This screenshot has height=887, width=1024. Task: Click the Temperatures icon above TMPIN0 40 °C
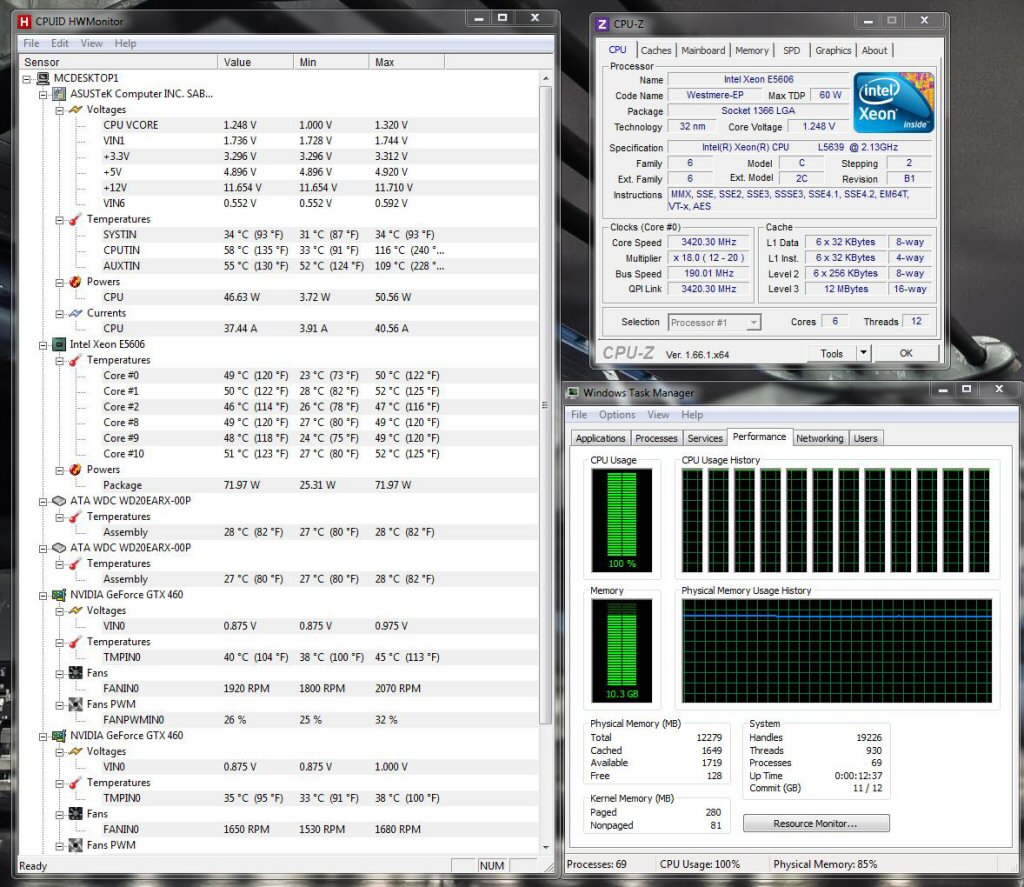point(76,642)
